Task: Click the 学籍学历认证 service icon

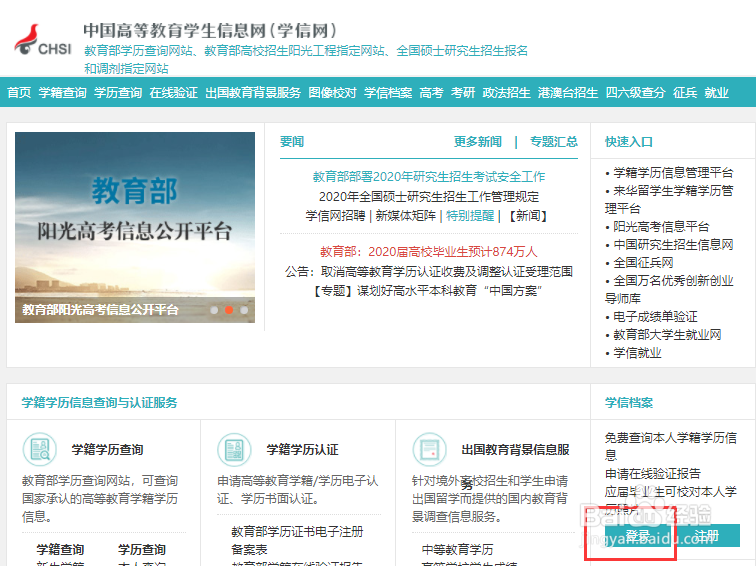Action: point(235,449)
